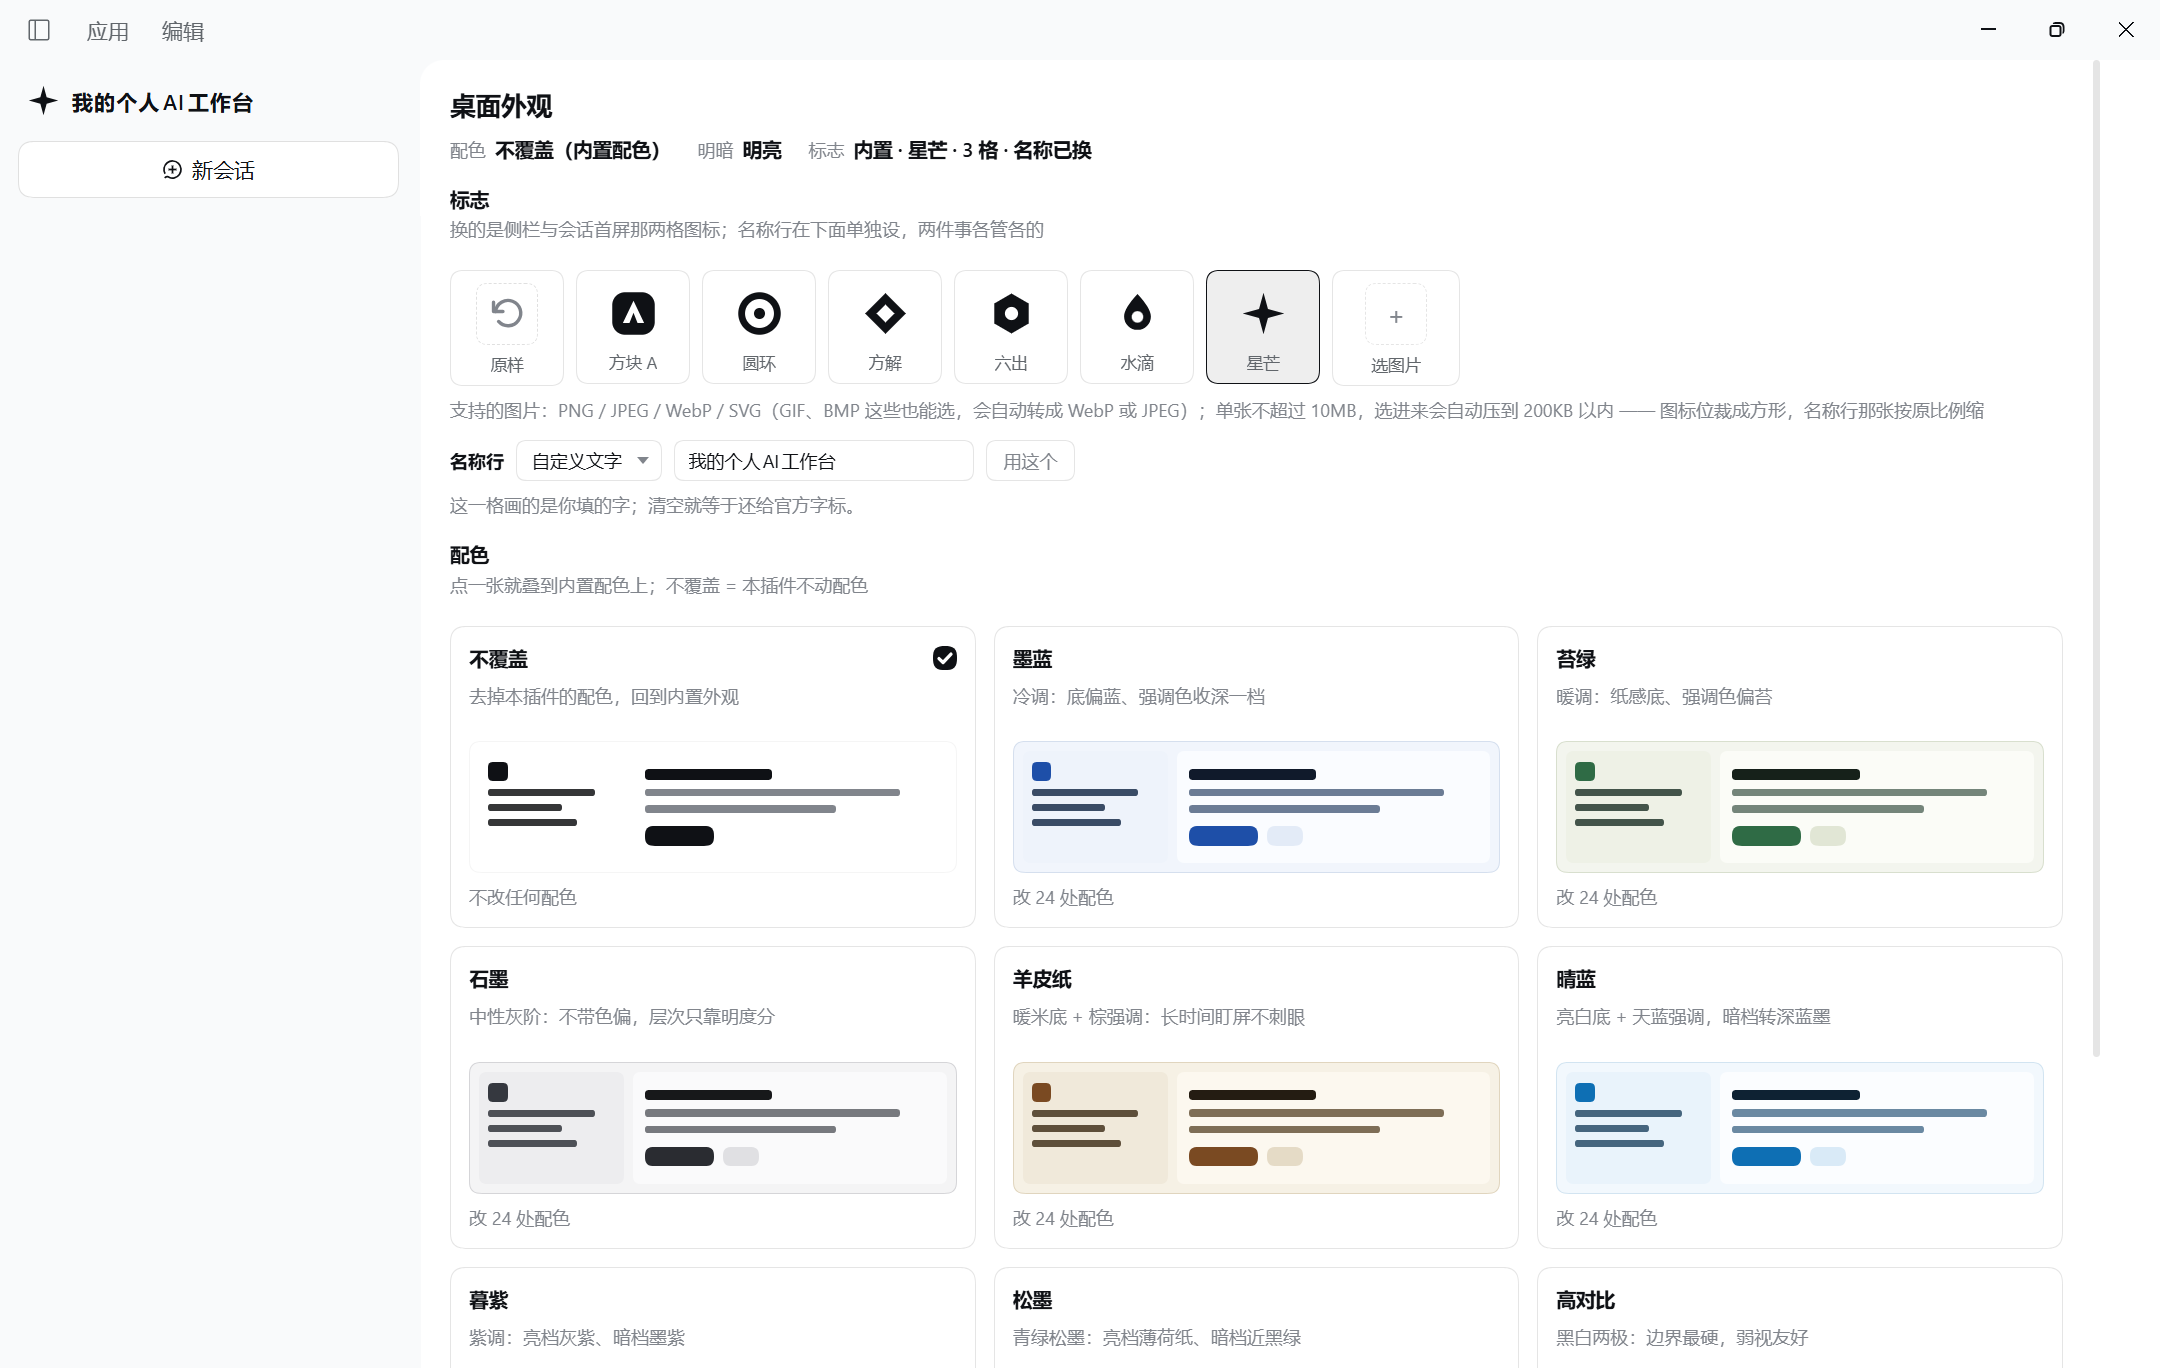The height and width of the screenshot is (1368, 2160).
Task: Click the 用这个 button
Action: pos(1030,461)
